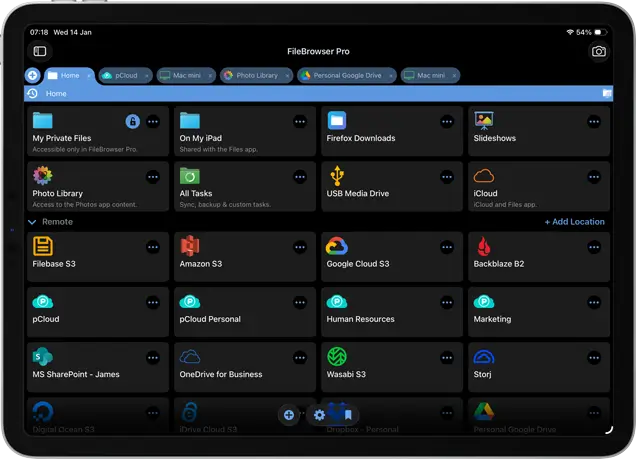Viewport: 636px width, 459px height.
Task: Switch to Personal Google Drive tab
Action: click(x=347, y=75)
